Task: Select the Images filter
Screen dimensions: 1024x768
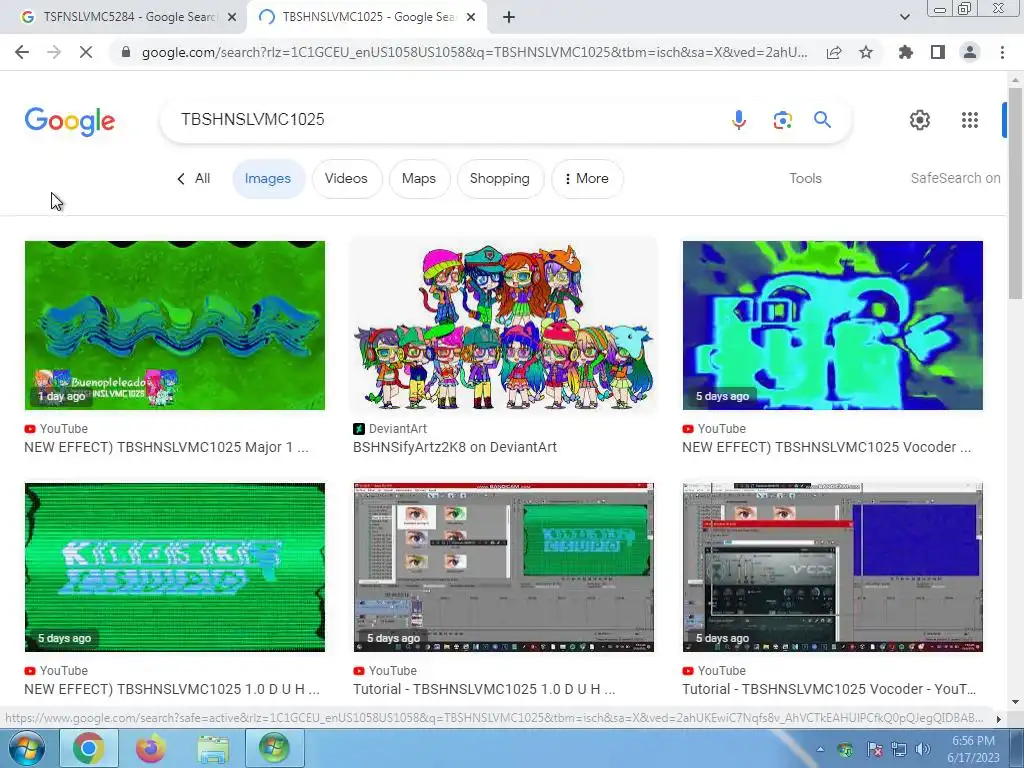Action: pos(268,178)
